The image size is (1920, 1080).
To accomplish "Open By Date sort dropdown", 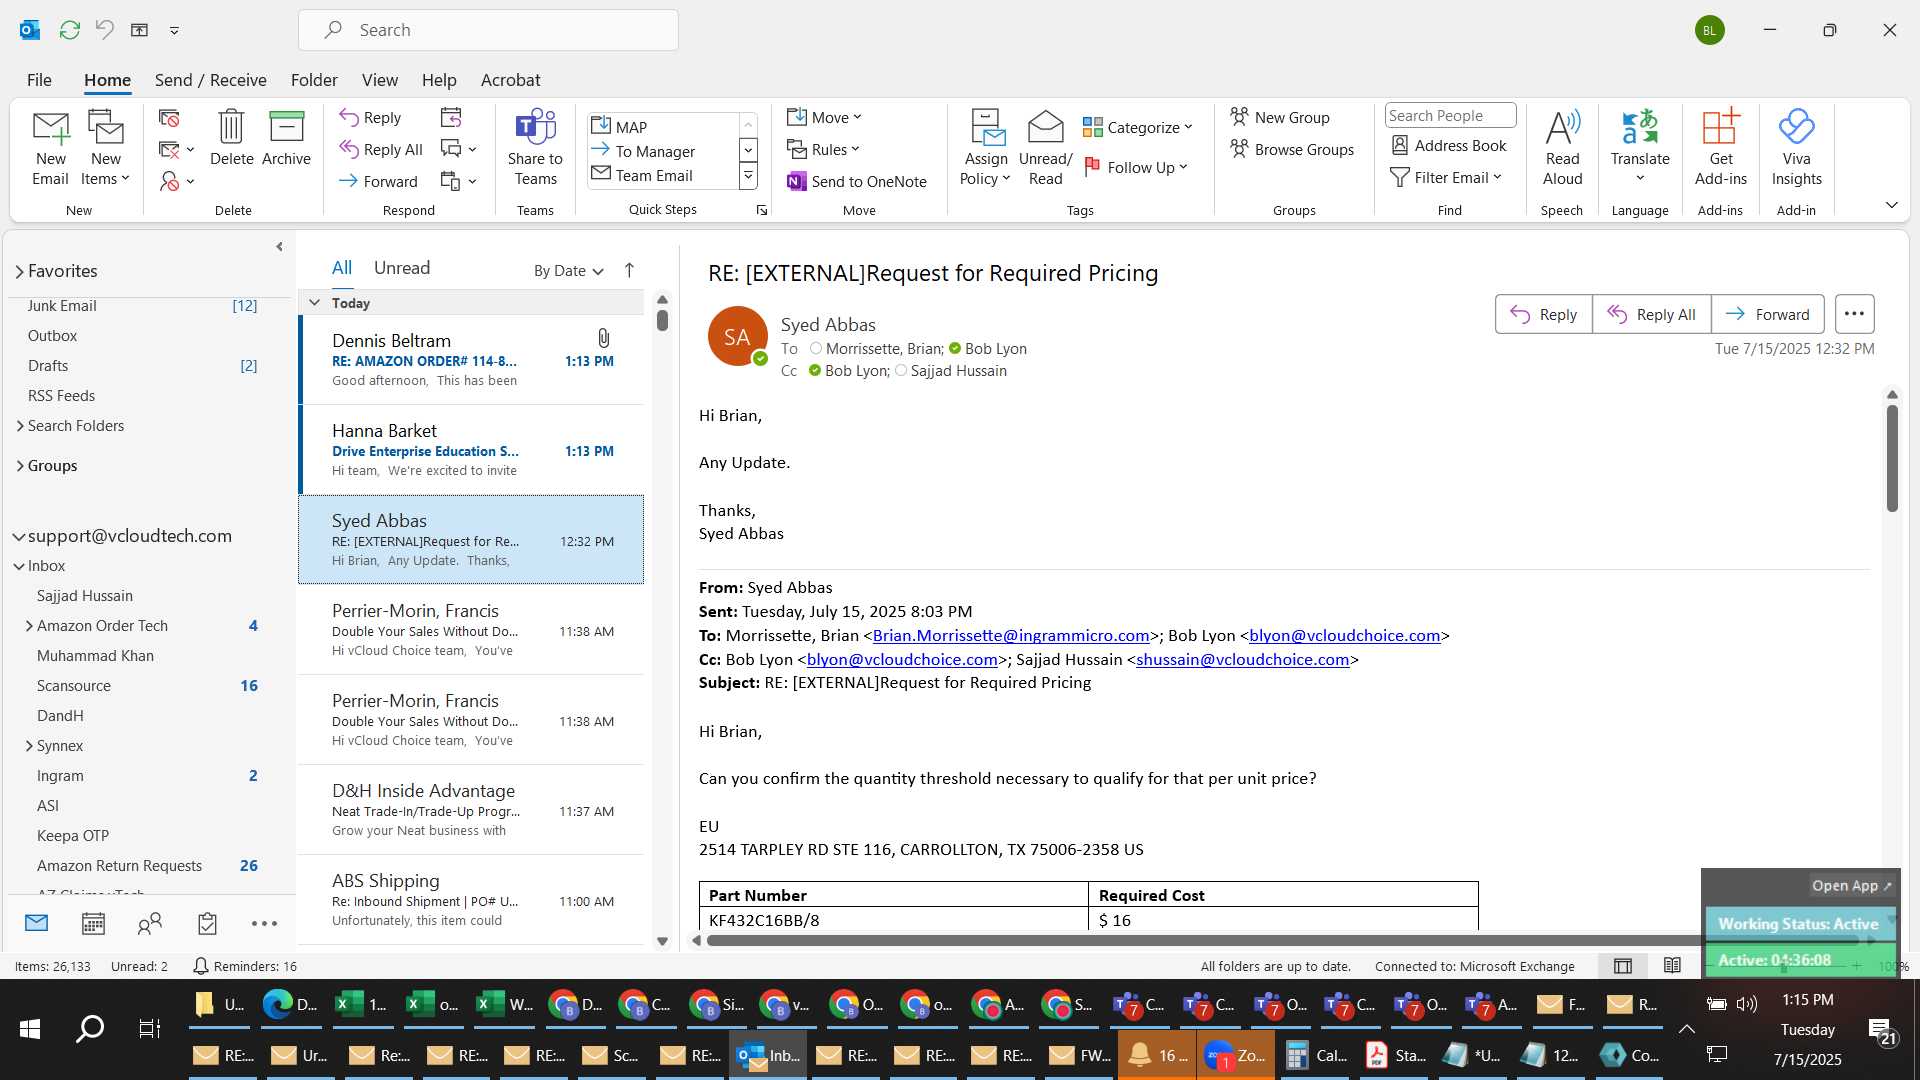I will click(x=568, y=270).
